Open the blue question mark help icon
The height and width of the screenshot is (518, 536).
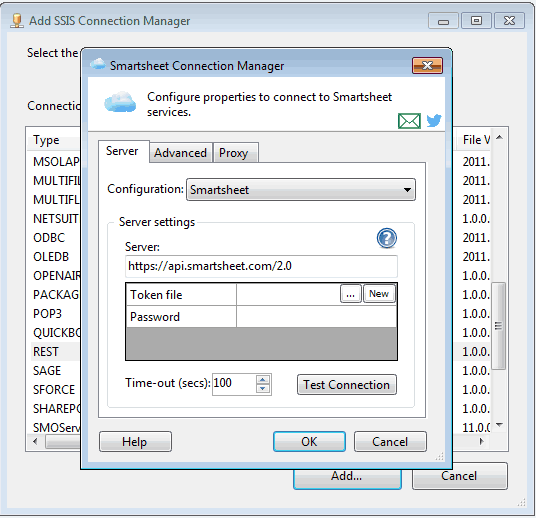tap(387, 238)
